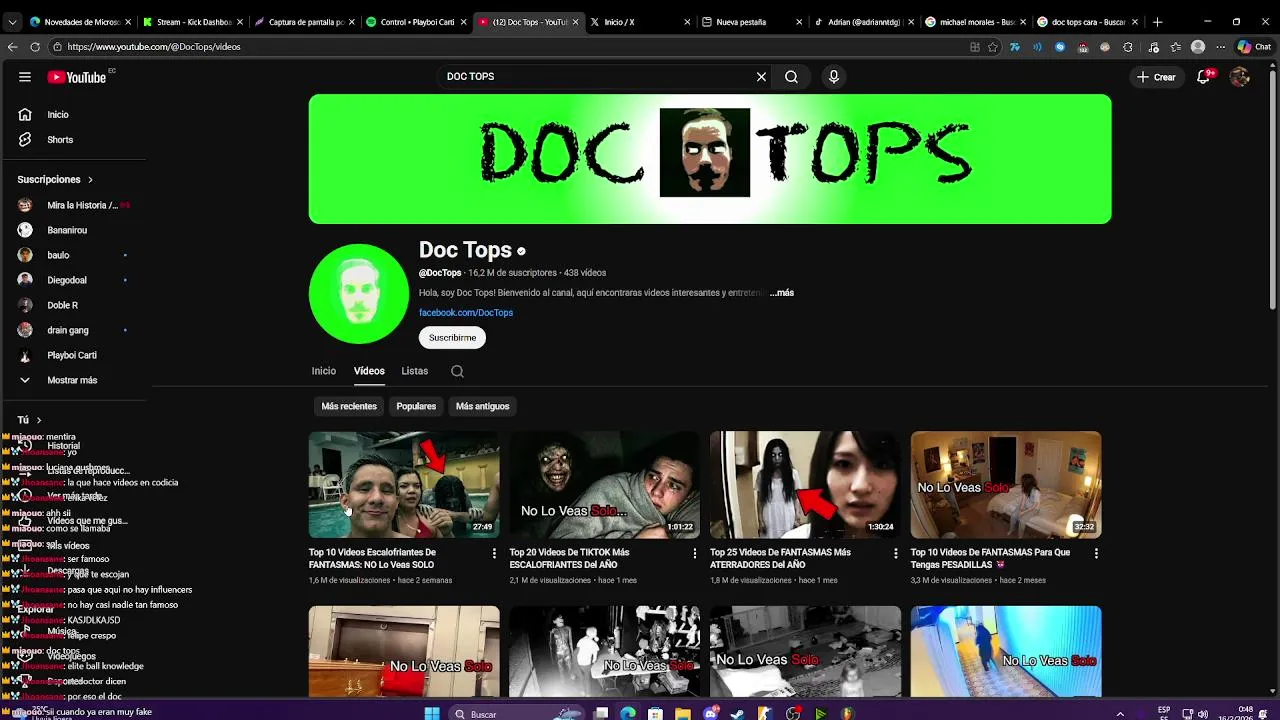Play 'Top 20 Videos De TIKTOK' thumbnail
The height and width of the screenshot is (720, 1280).
click(605, 485)
